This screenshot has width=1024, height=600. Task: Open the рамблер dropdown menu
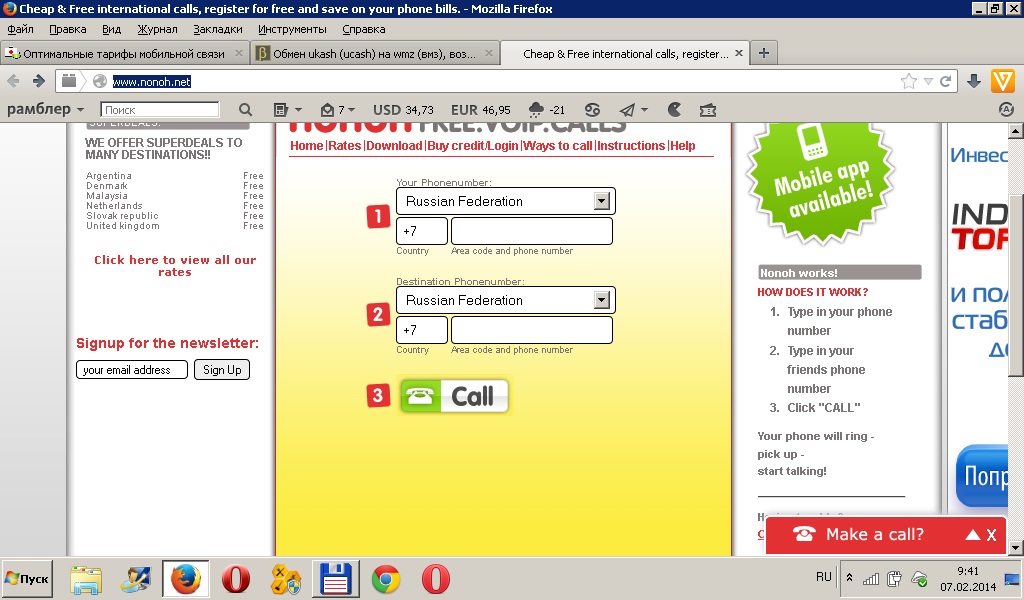click(x=45, y=109)
